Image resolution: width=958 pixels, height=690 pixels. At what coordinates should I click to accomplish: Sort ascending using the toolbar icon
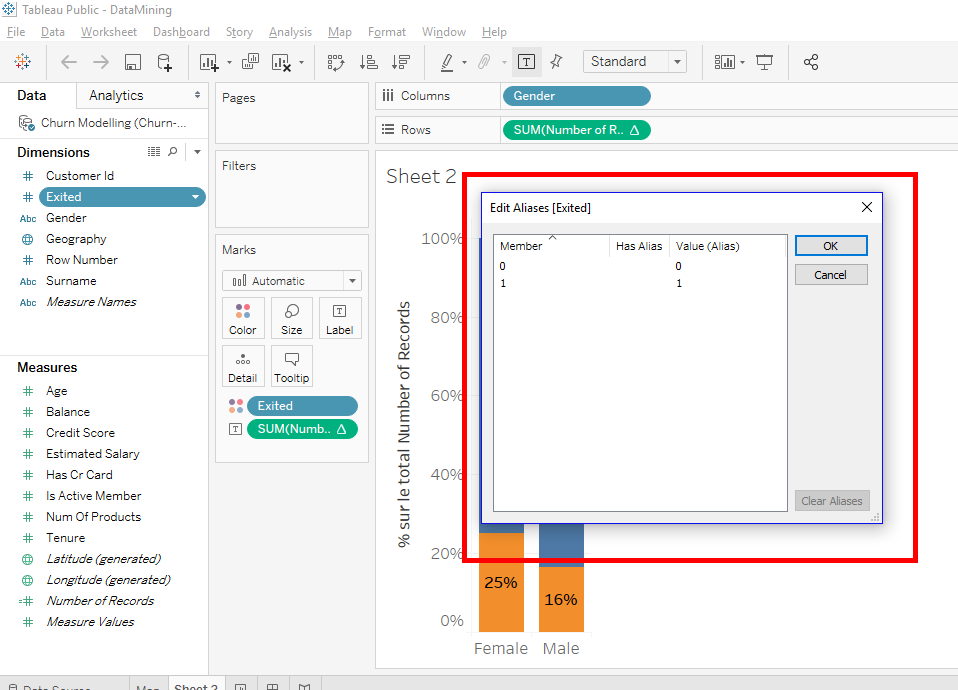[x=368, y=62]
